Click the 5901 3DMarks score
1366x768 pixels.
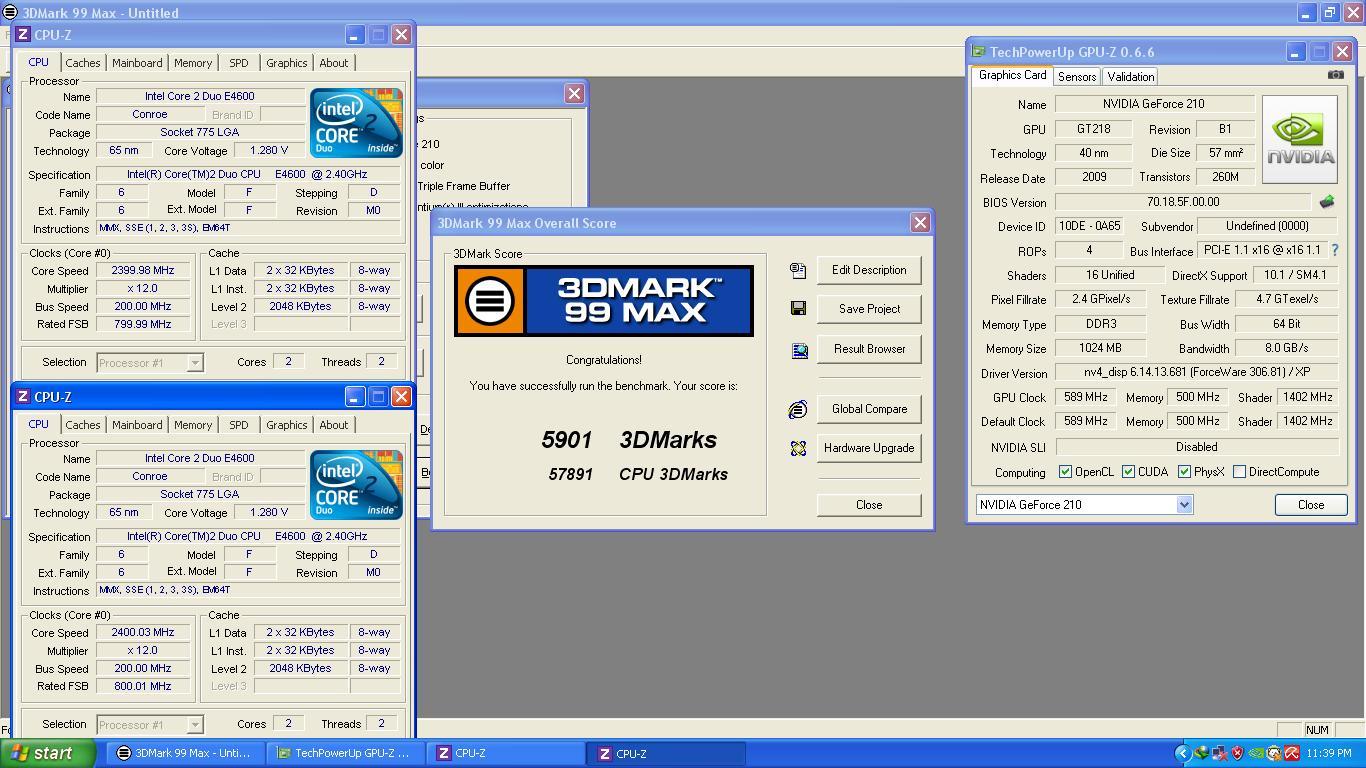coord(629,440)
